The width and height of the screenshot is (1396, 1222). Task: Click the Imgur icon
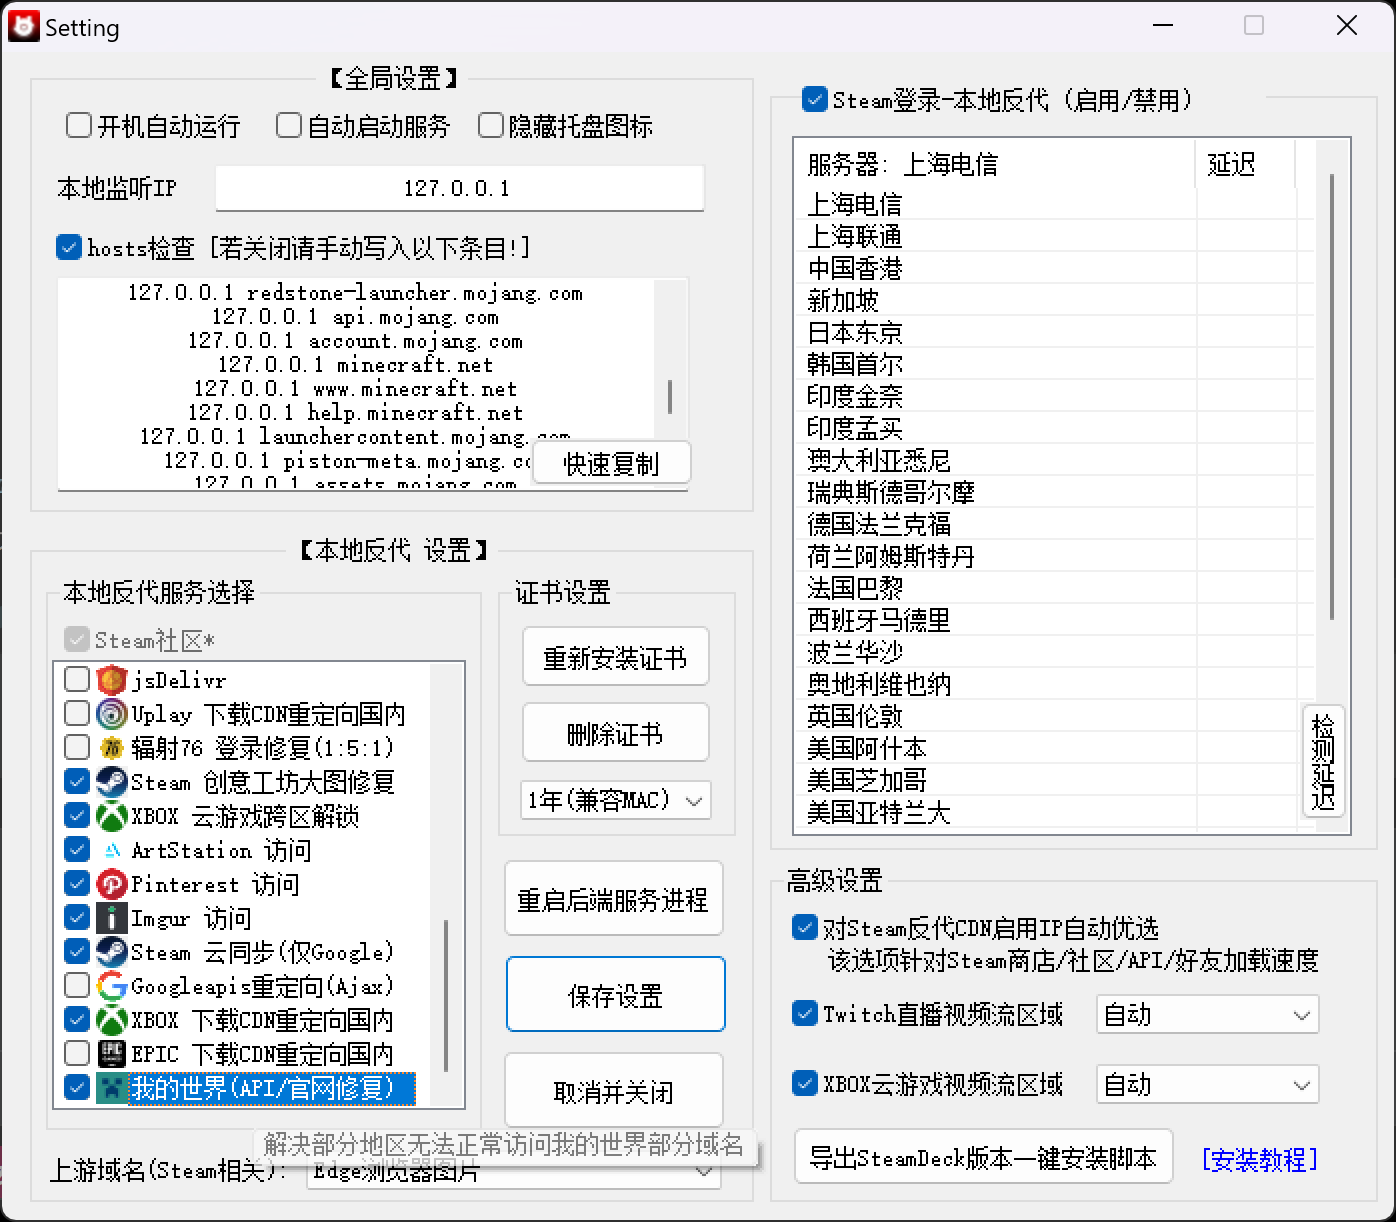pos(112,918)
